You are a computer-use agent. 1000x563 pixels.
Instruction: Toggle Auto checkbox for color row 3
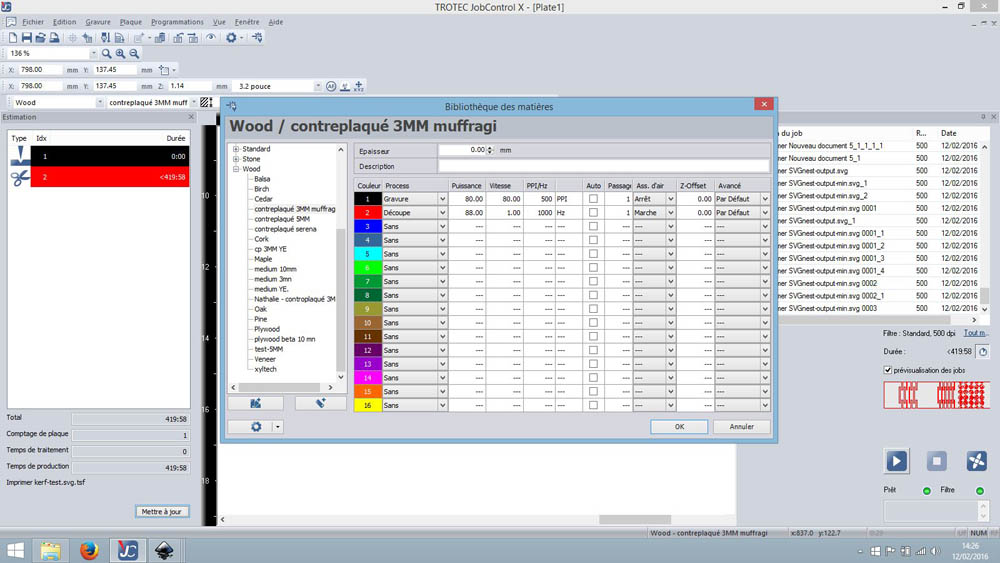click(593, 226)
